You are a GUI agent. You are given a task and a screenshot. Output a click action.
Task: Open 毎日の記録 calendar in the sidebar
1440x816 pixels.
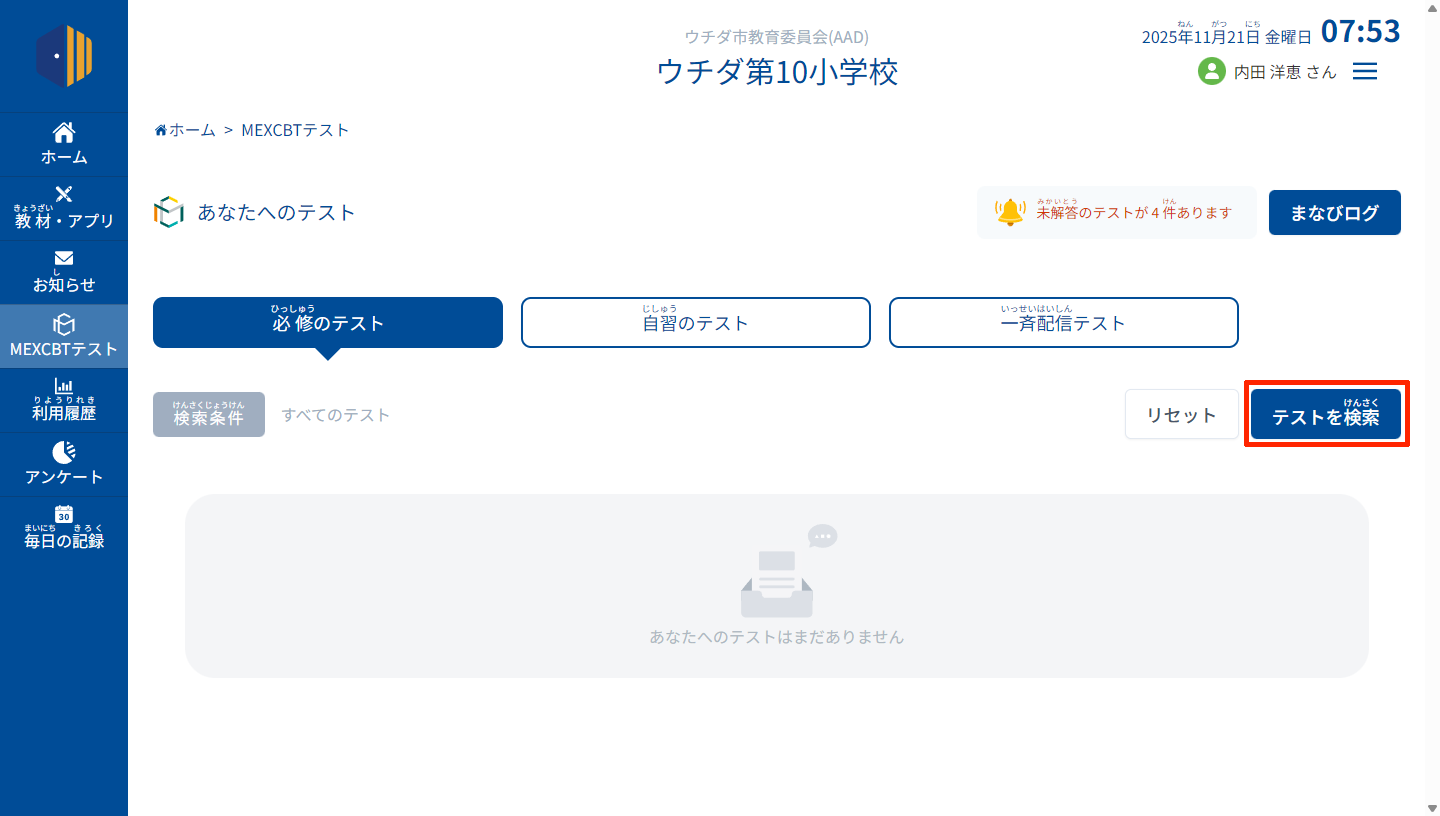pyautogui.click(x=64, y=528)
